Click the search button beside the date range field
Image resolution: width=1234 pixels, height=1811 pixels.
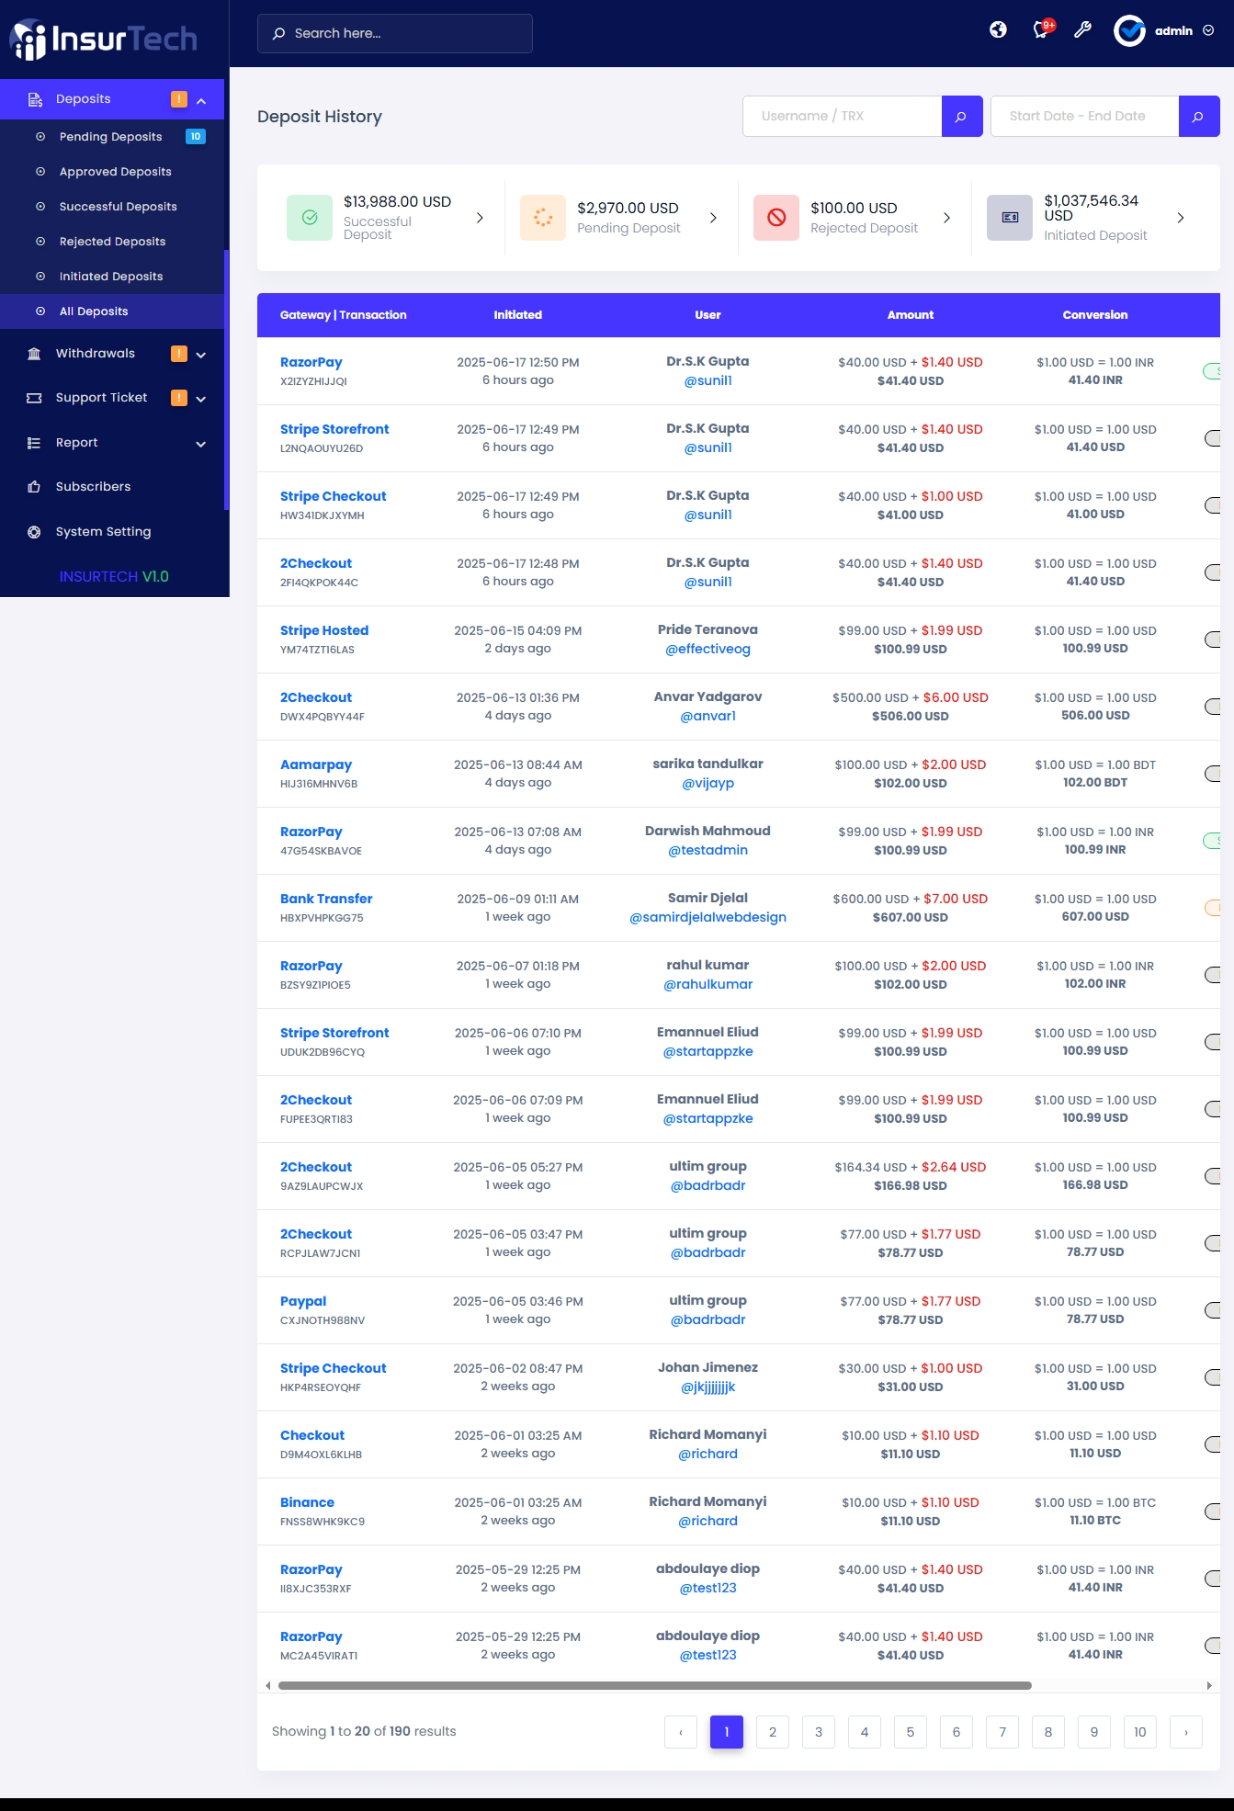coord(1198,116)
